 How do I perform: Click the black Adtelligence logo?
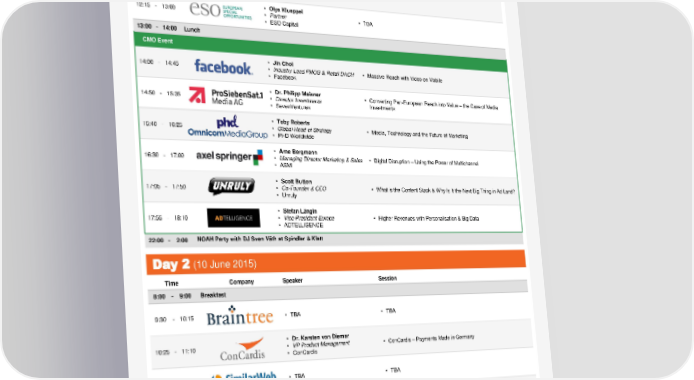point(233,218)
